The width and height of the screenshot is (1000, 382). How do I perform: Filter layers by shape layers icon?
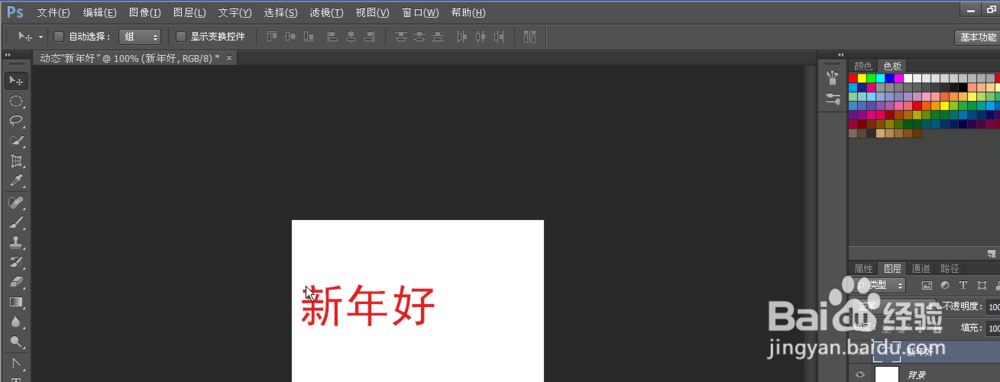(981, 285)
